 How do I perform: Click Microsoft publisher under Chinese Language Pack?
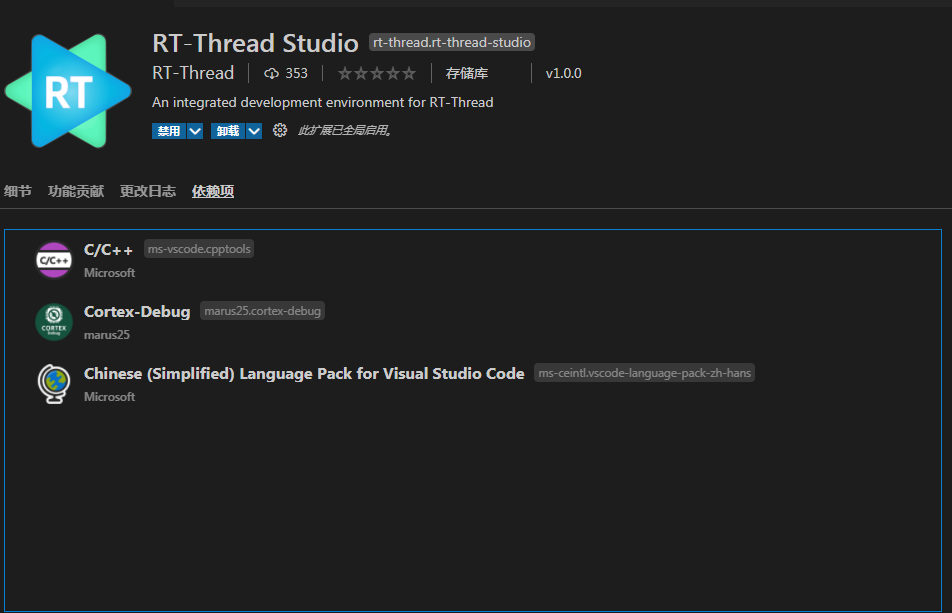pos(109,396)
